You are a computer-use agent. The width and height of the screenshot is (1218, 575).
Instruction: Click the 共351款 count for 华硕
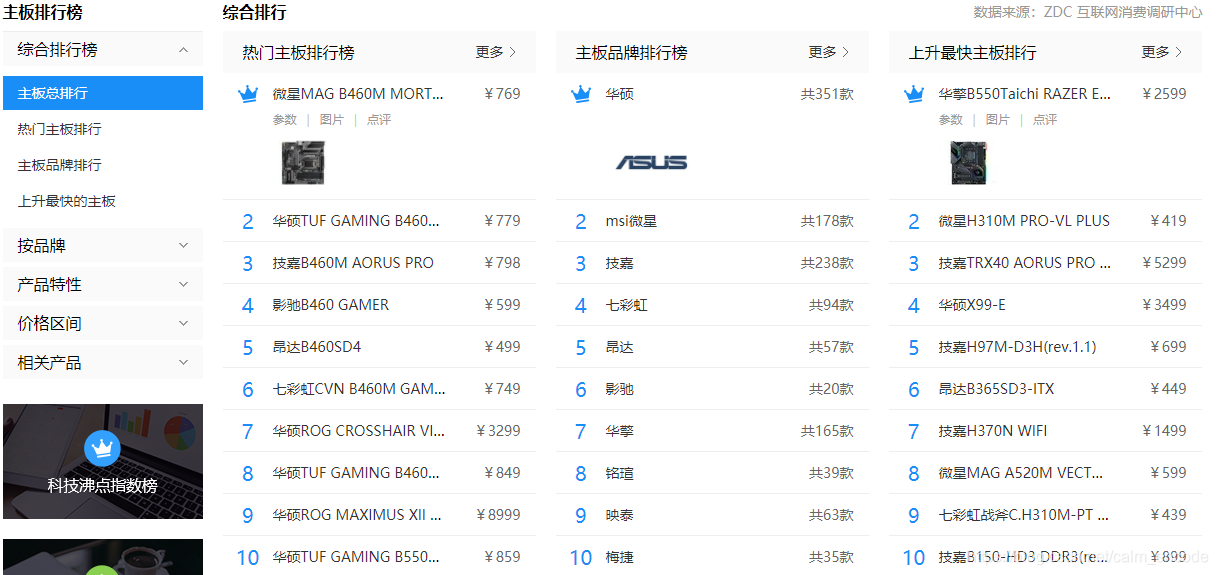[827, 94]
